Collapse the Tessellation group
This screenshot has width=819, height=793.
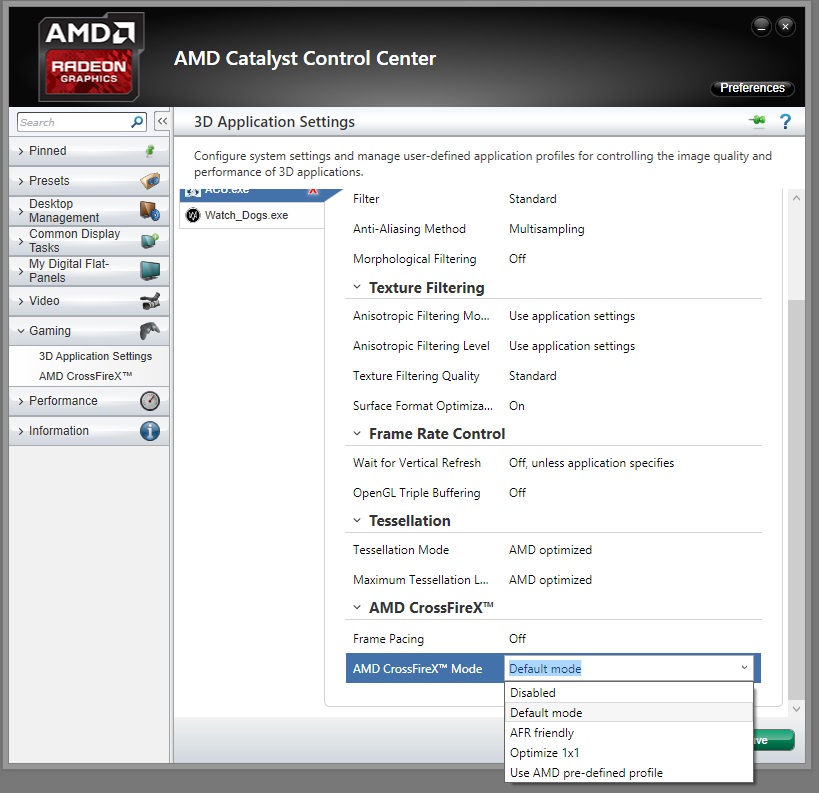tap(357, 520)
